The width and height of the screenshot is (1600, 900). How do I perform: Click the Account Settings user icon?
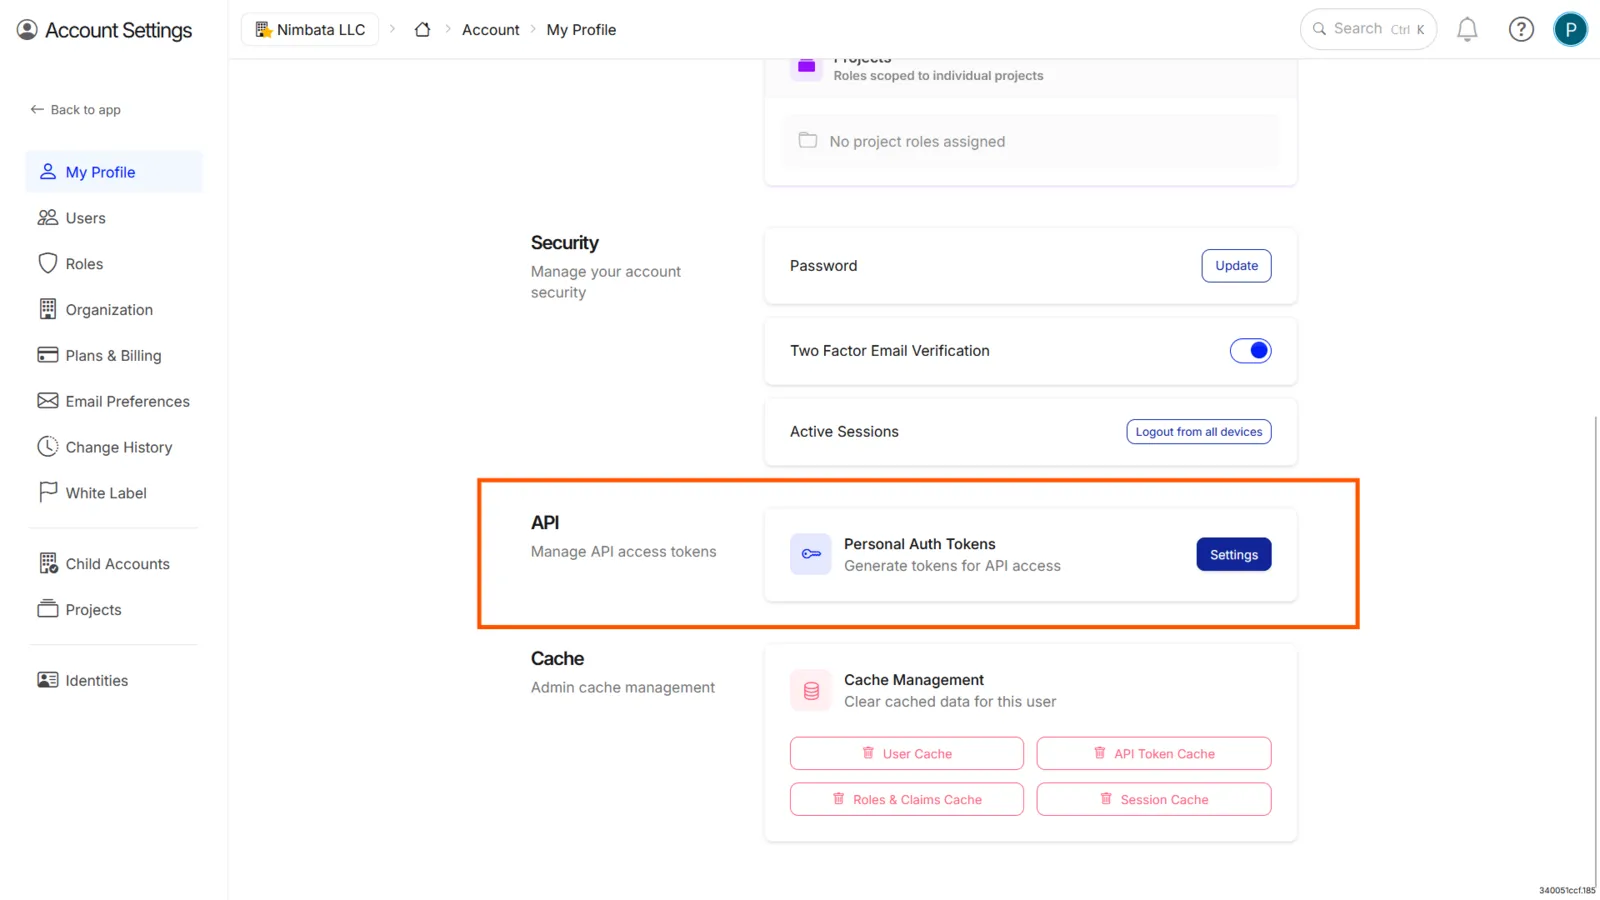tap(27, 30)
